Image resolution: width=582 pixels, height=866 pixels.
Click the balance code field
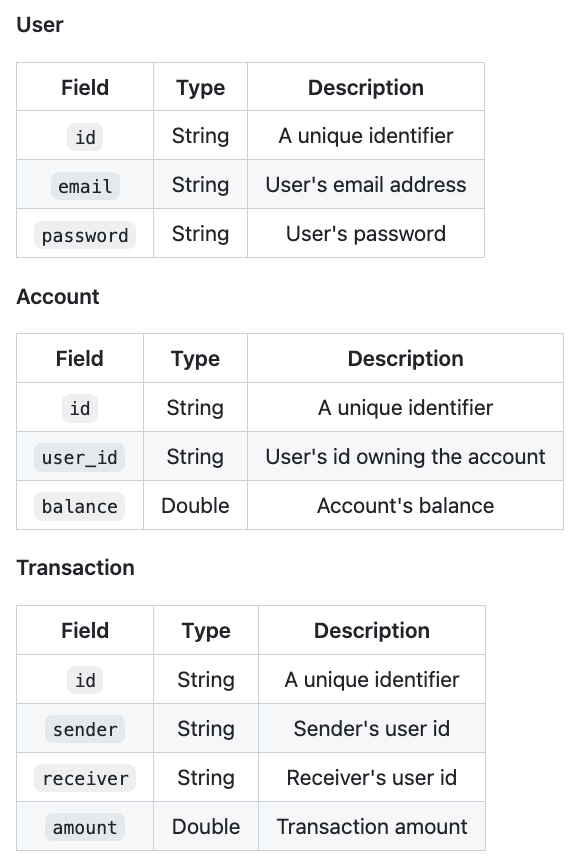tap(80, 506)
